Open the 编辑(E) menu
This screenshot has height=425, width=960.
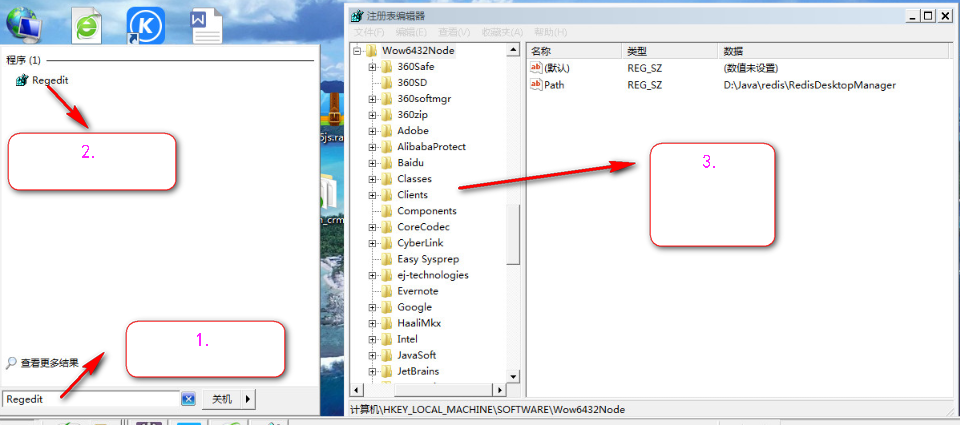411,32
